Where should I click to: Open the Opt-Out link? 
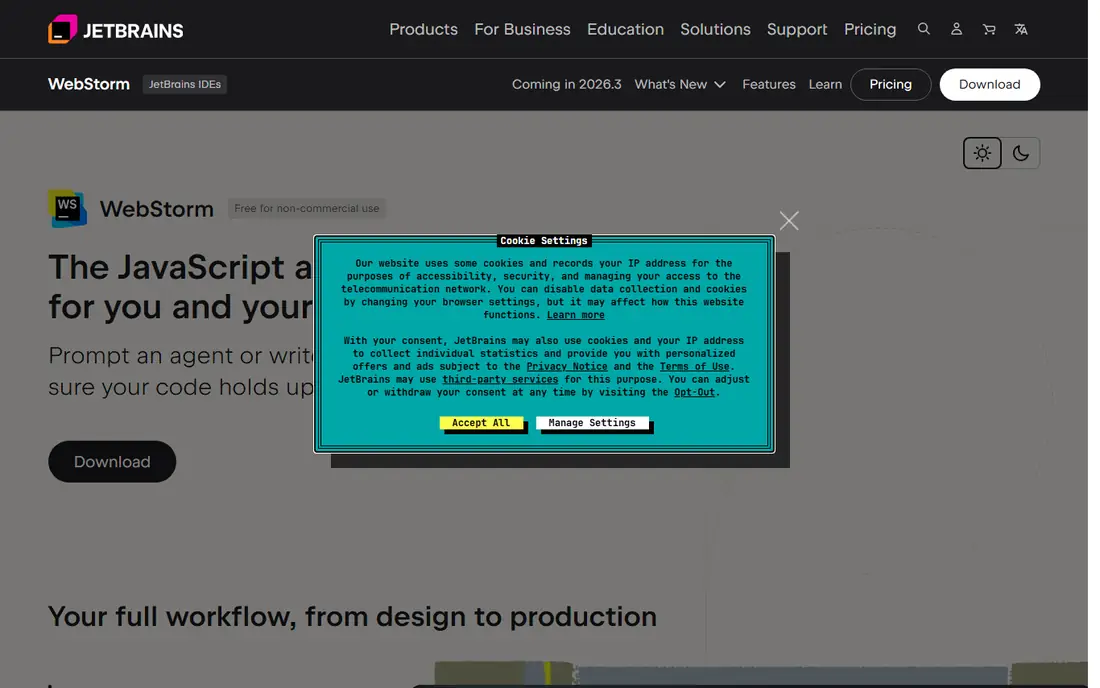coord(694,392)
